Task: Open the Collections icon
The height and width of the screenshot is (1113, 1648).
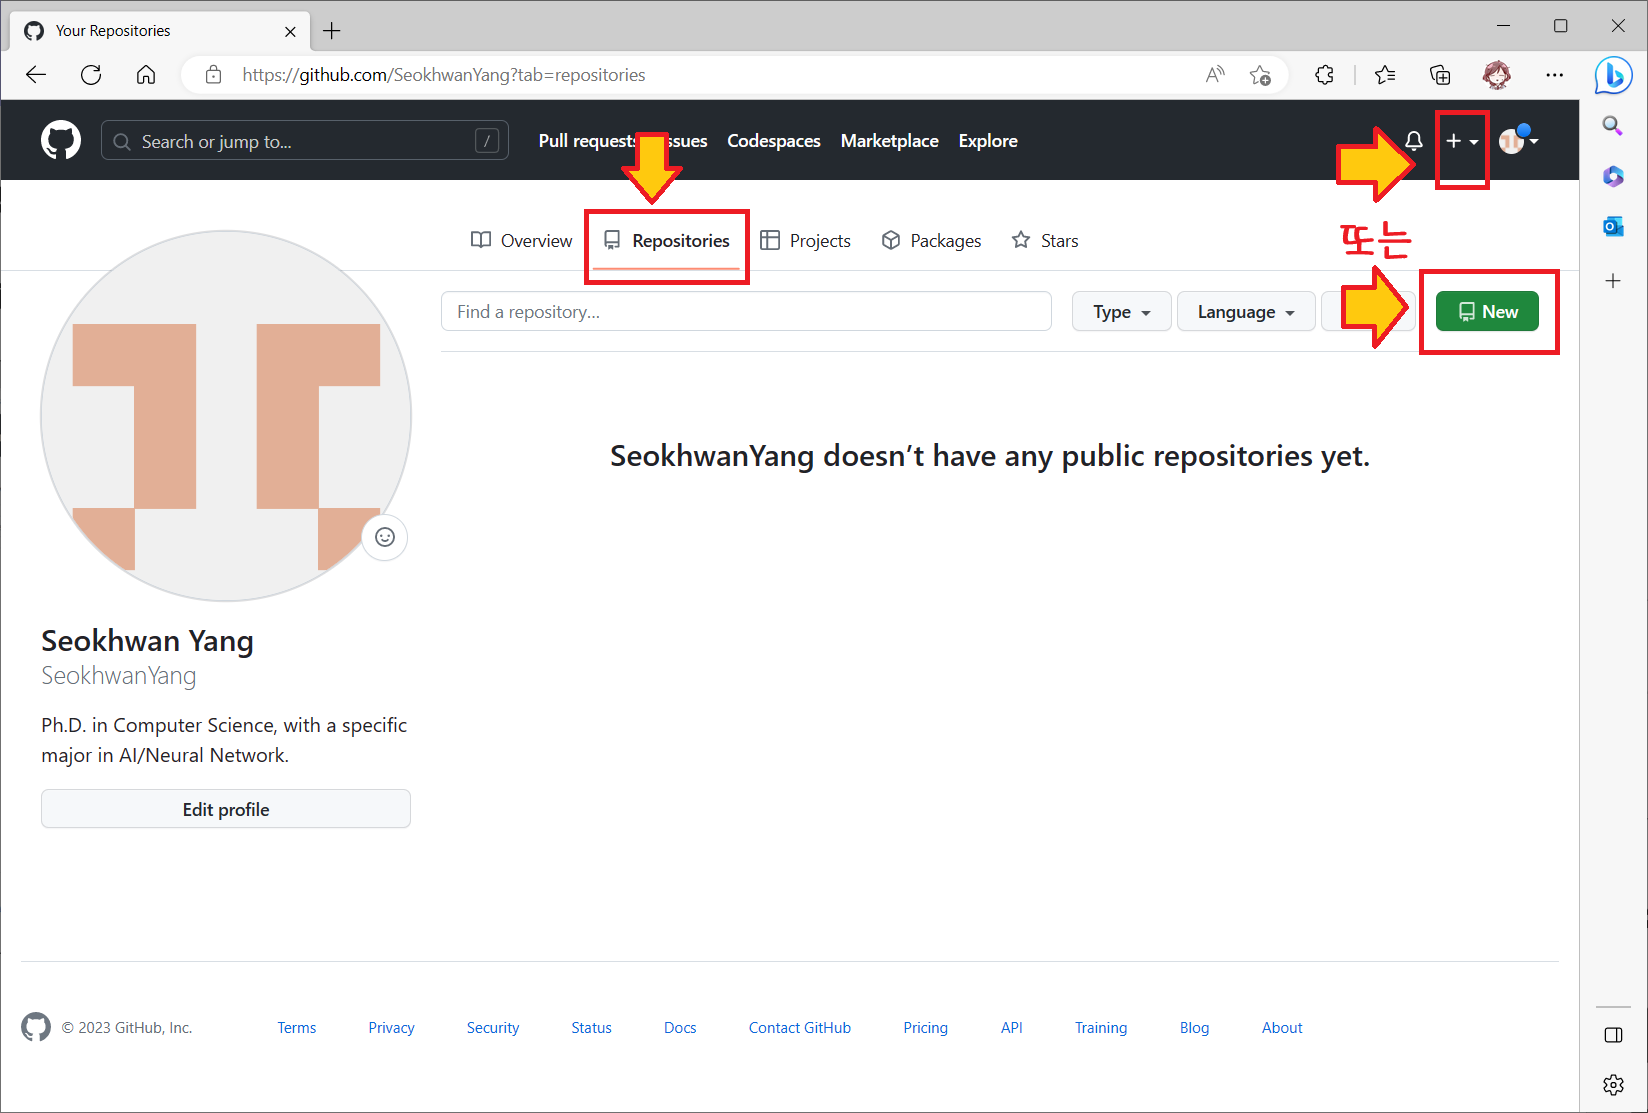Action: (x=1440, y=75)
